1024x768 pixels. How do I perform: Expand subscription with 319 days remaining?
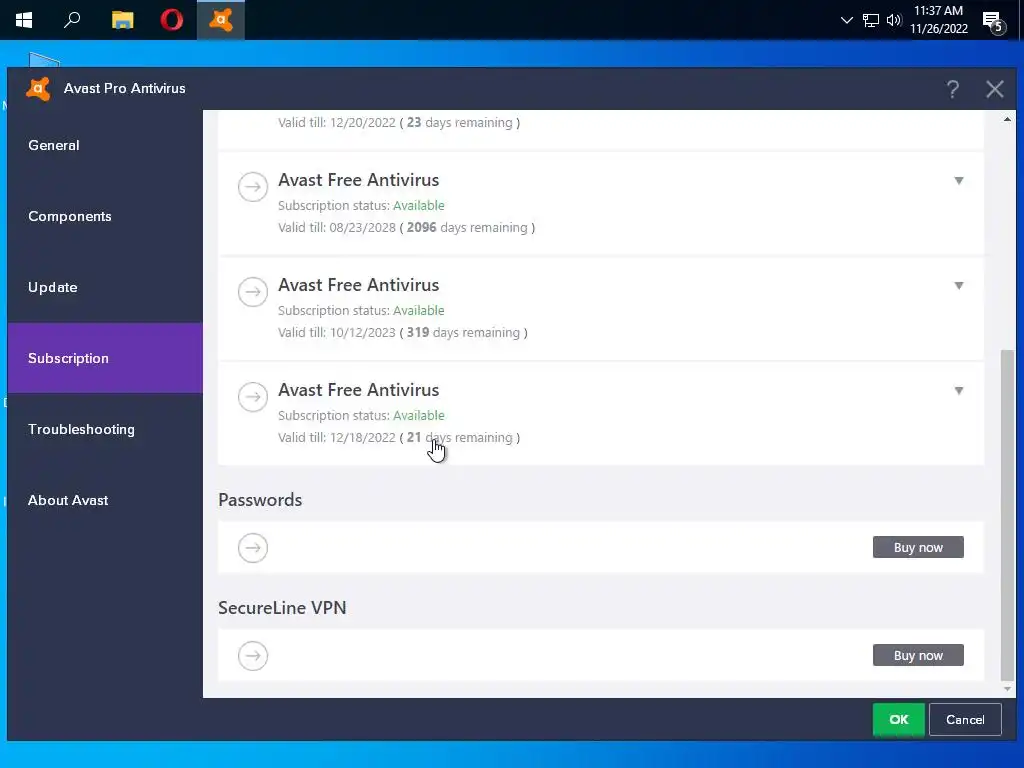click(x=959, y=286)
